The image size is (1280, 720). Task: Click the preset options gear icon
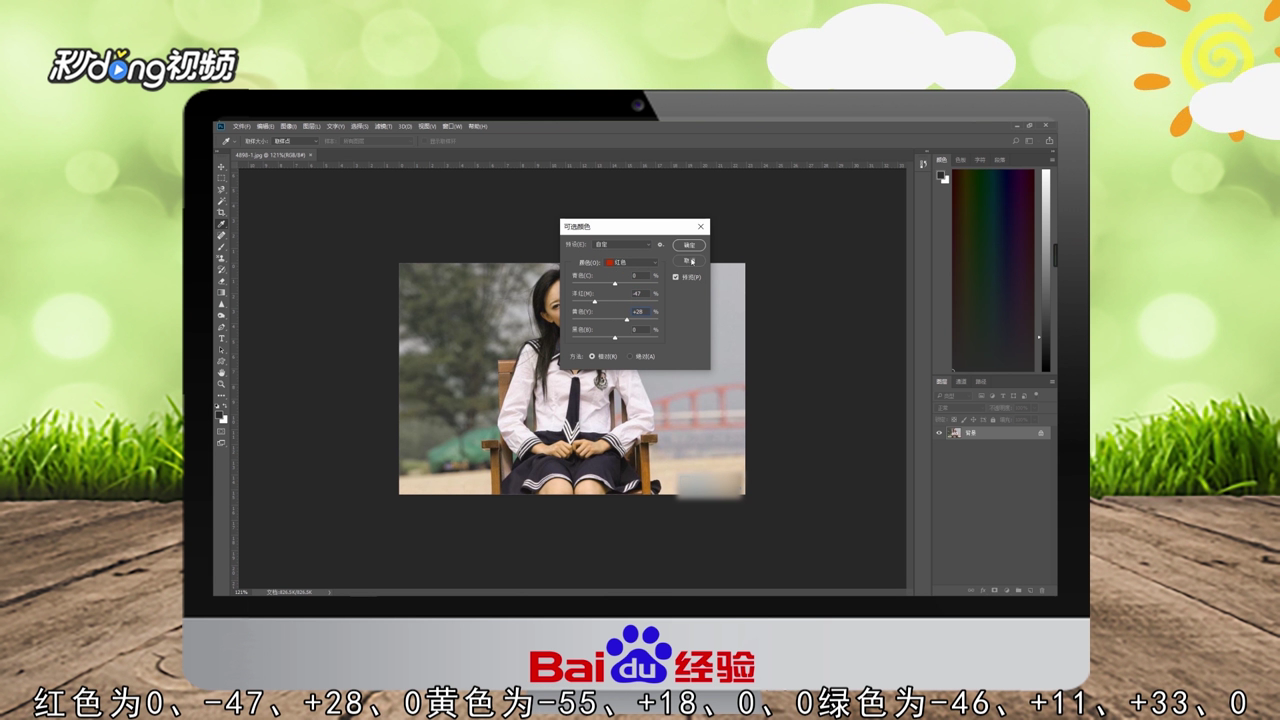pos(661,245)
